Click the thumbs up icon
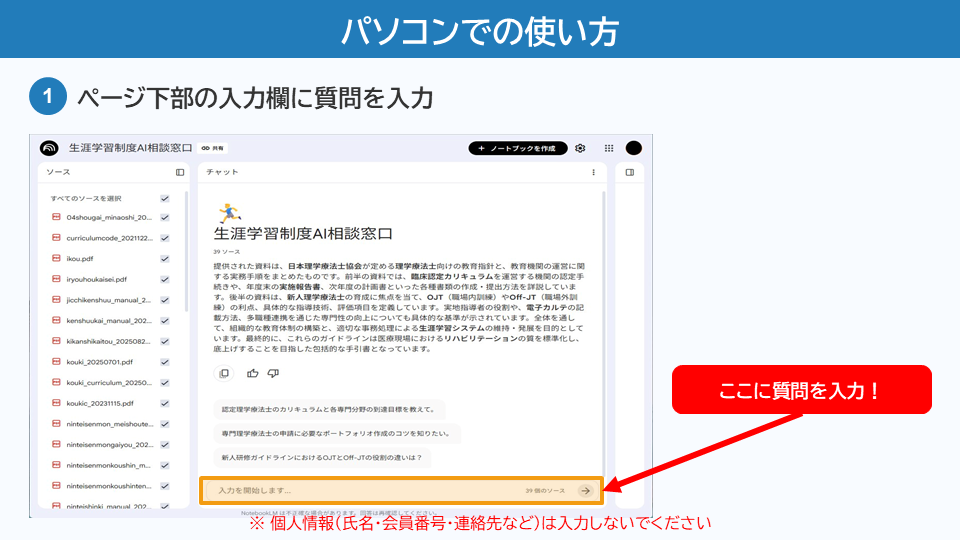The width and height of the screenshot is (960, 540). (x=252, y=373)
